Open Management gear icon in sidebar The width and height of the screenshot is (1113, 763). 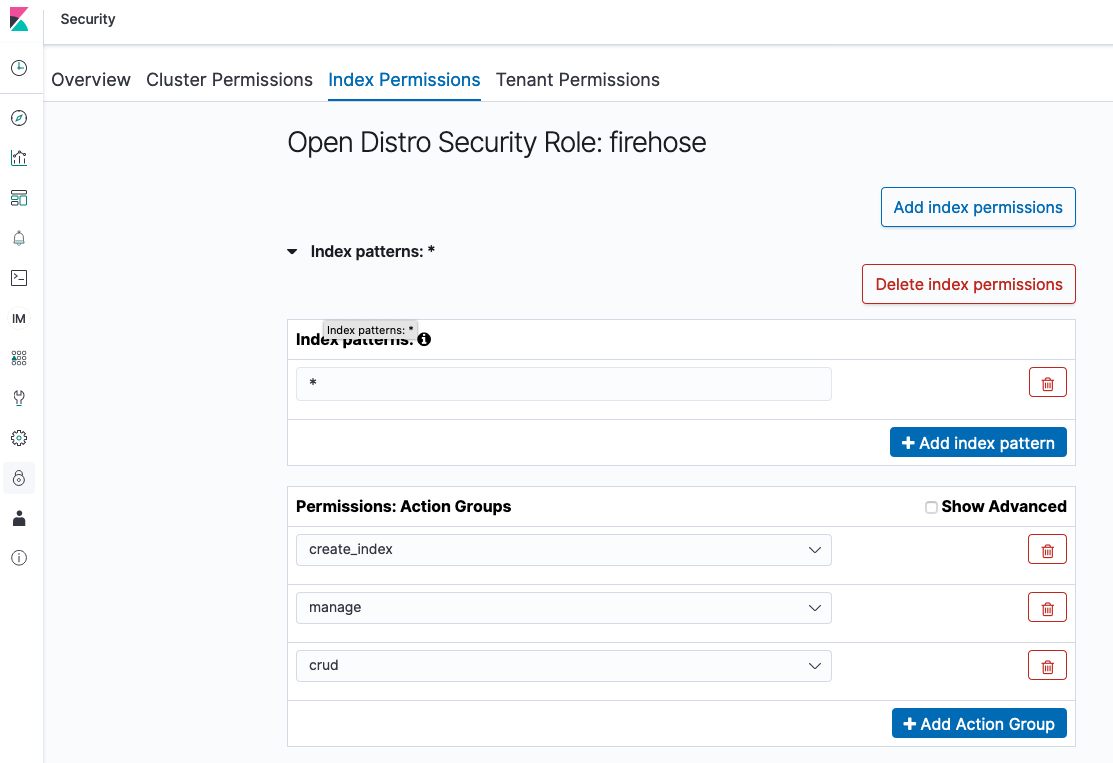point(19,438)
